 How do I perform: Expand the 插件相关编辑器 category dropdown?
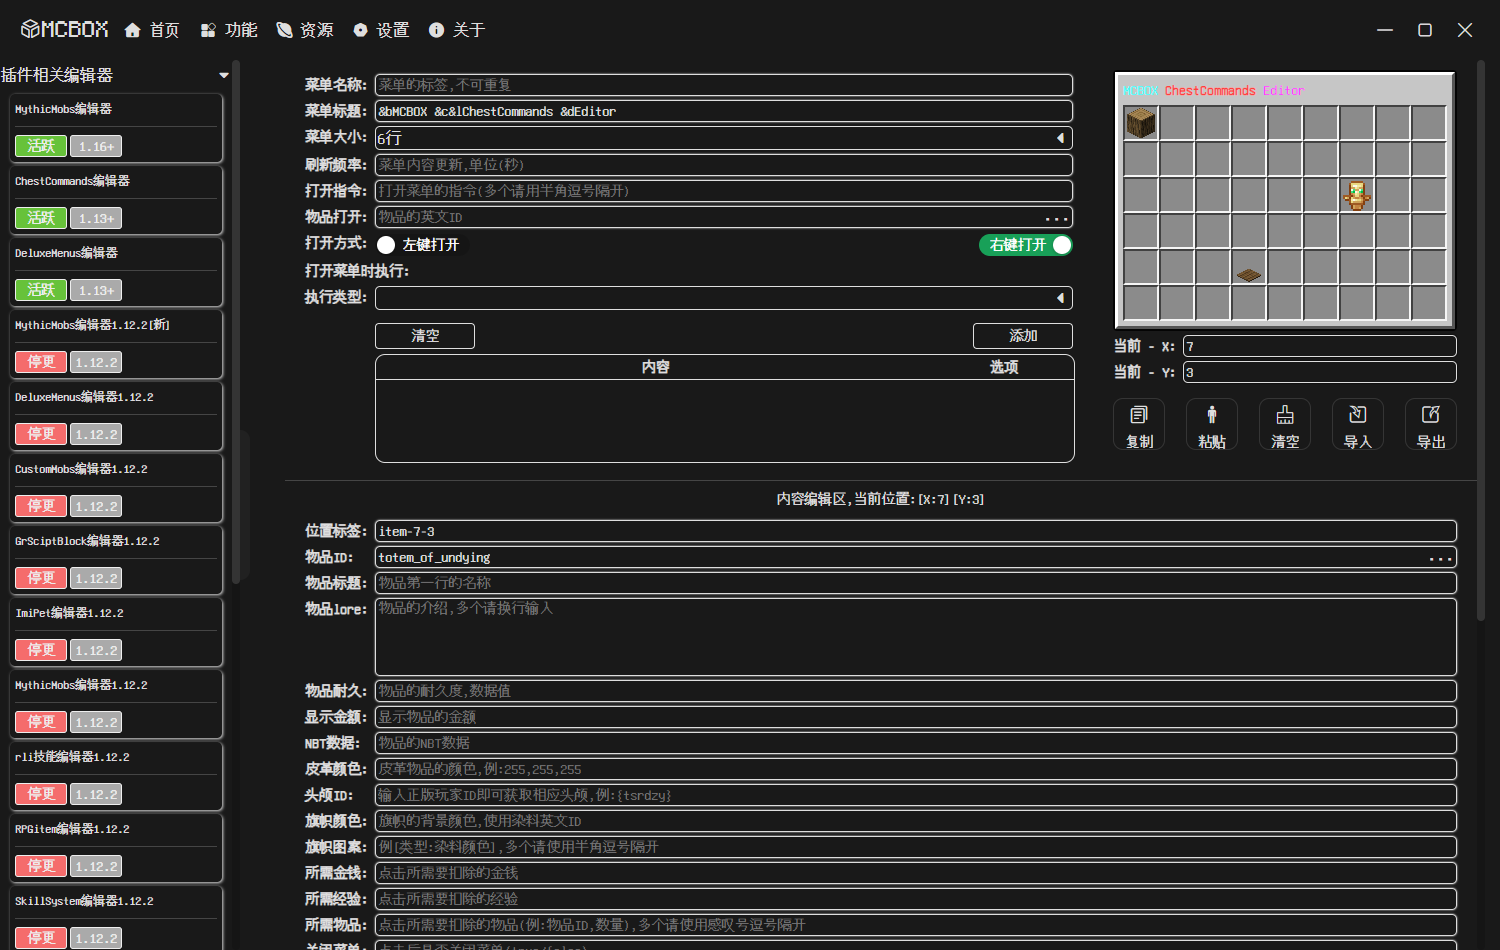point(224,75)
